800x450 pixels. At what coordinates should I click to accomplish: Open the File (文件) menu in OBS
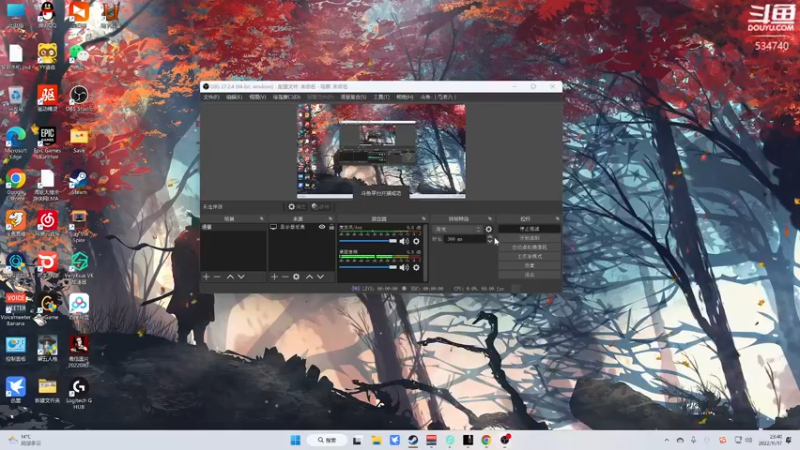(211, 97)
